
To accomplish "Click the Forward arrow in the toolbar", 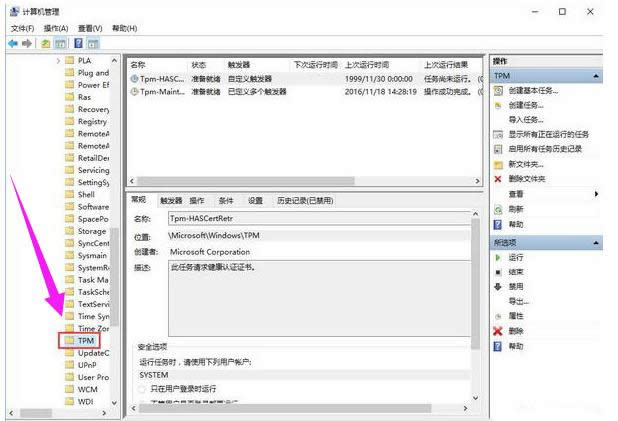I will [28, 44].
